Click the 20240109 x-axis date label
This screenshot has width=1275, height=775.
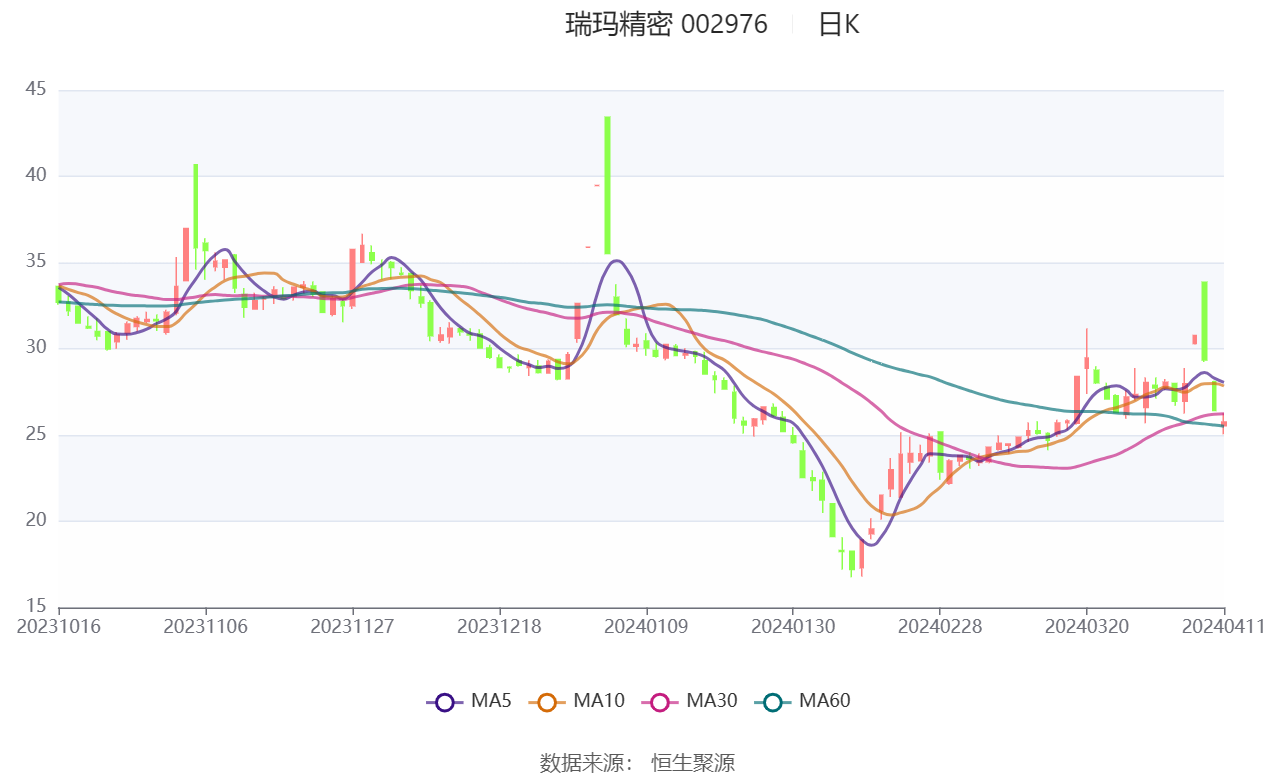tap(646, 626)
